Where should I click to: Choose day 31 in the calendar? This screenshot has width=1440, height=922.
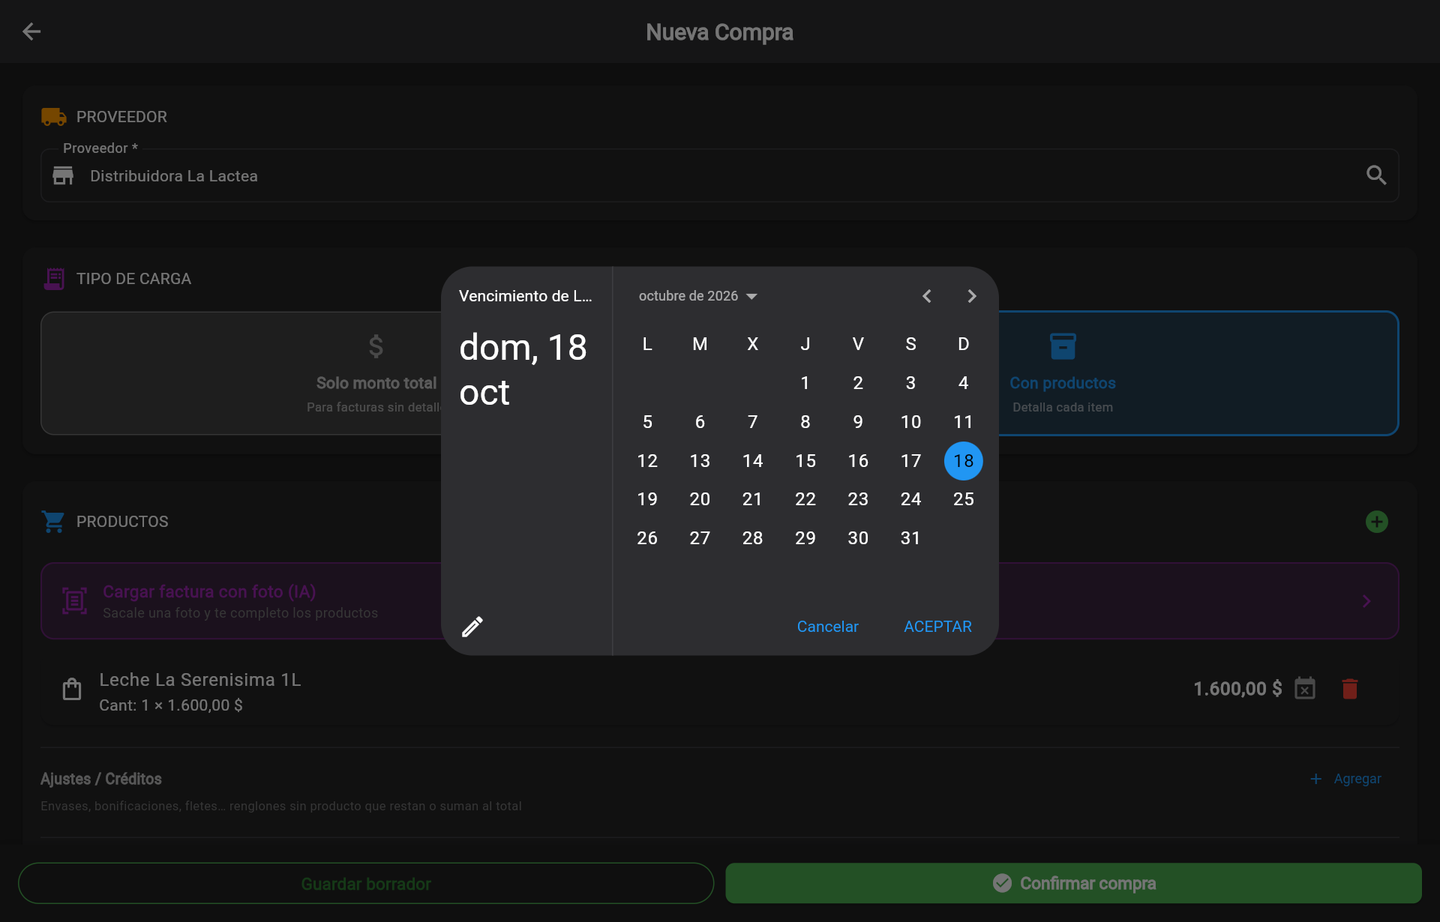point(910,538)
